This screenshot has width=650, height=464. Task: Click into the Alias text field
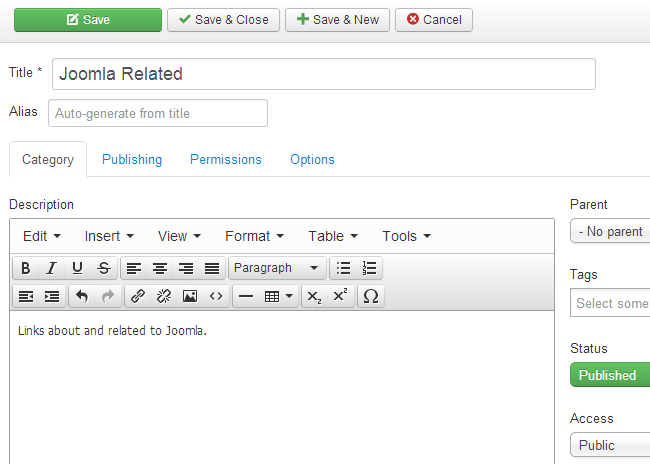[158, 113]
